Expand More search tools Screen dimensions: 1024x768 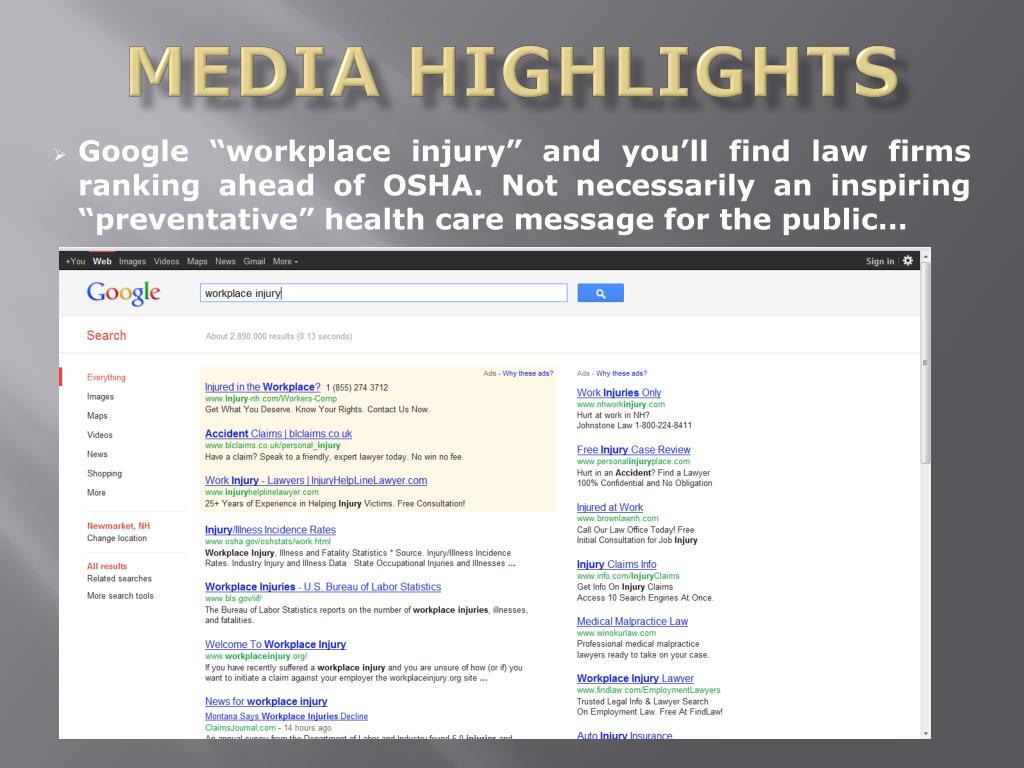pyautogui.click(x=120, y=596)
